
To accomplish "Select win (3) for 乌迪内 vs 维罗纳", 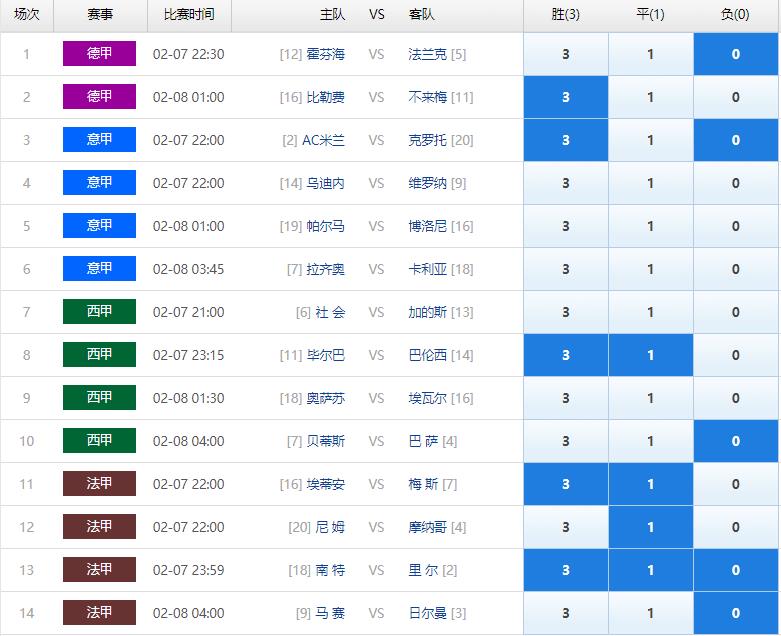I will (566, 183).
